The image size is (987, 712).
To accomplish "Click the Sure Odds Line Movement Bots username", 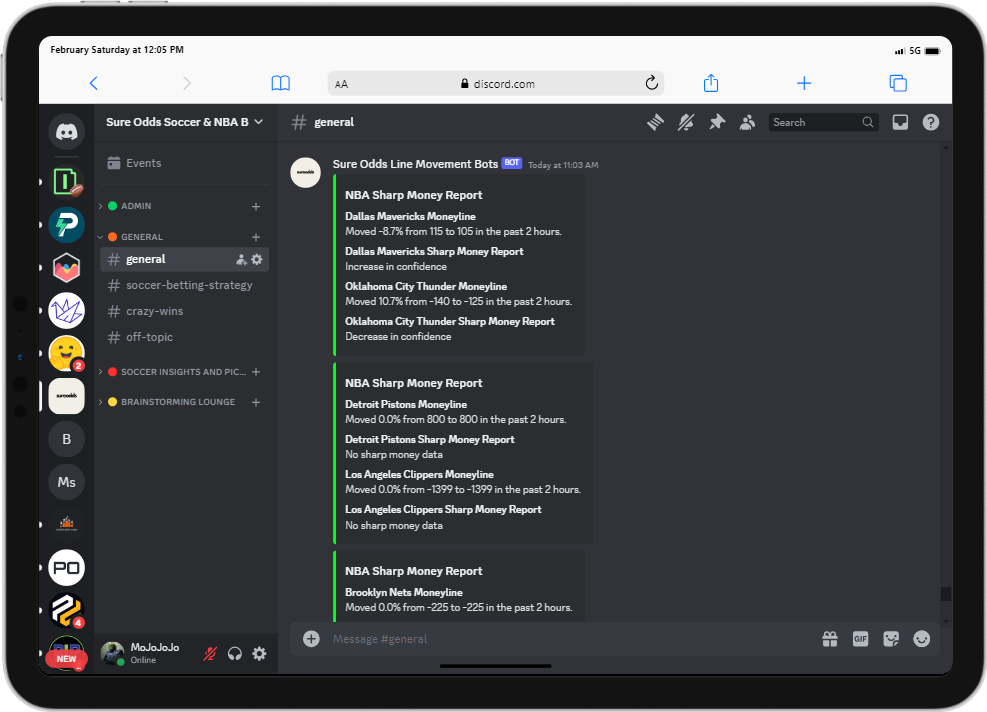I will point(415,164).
